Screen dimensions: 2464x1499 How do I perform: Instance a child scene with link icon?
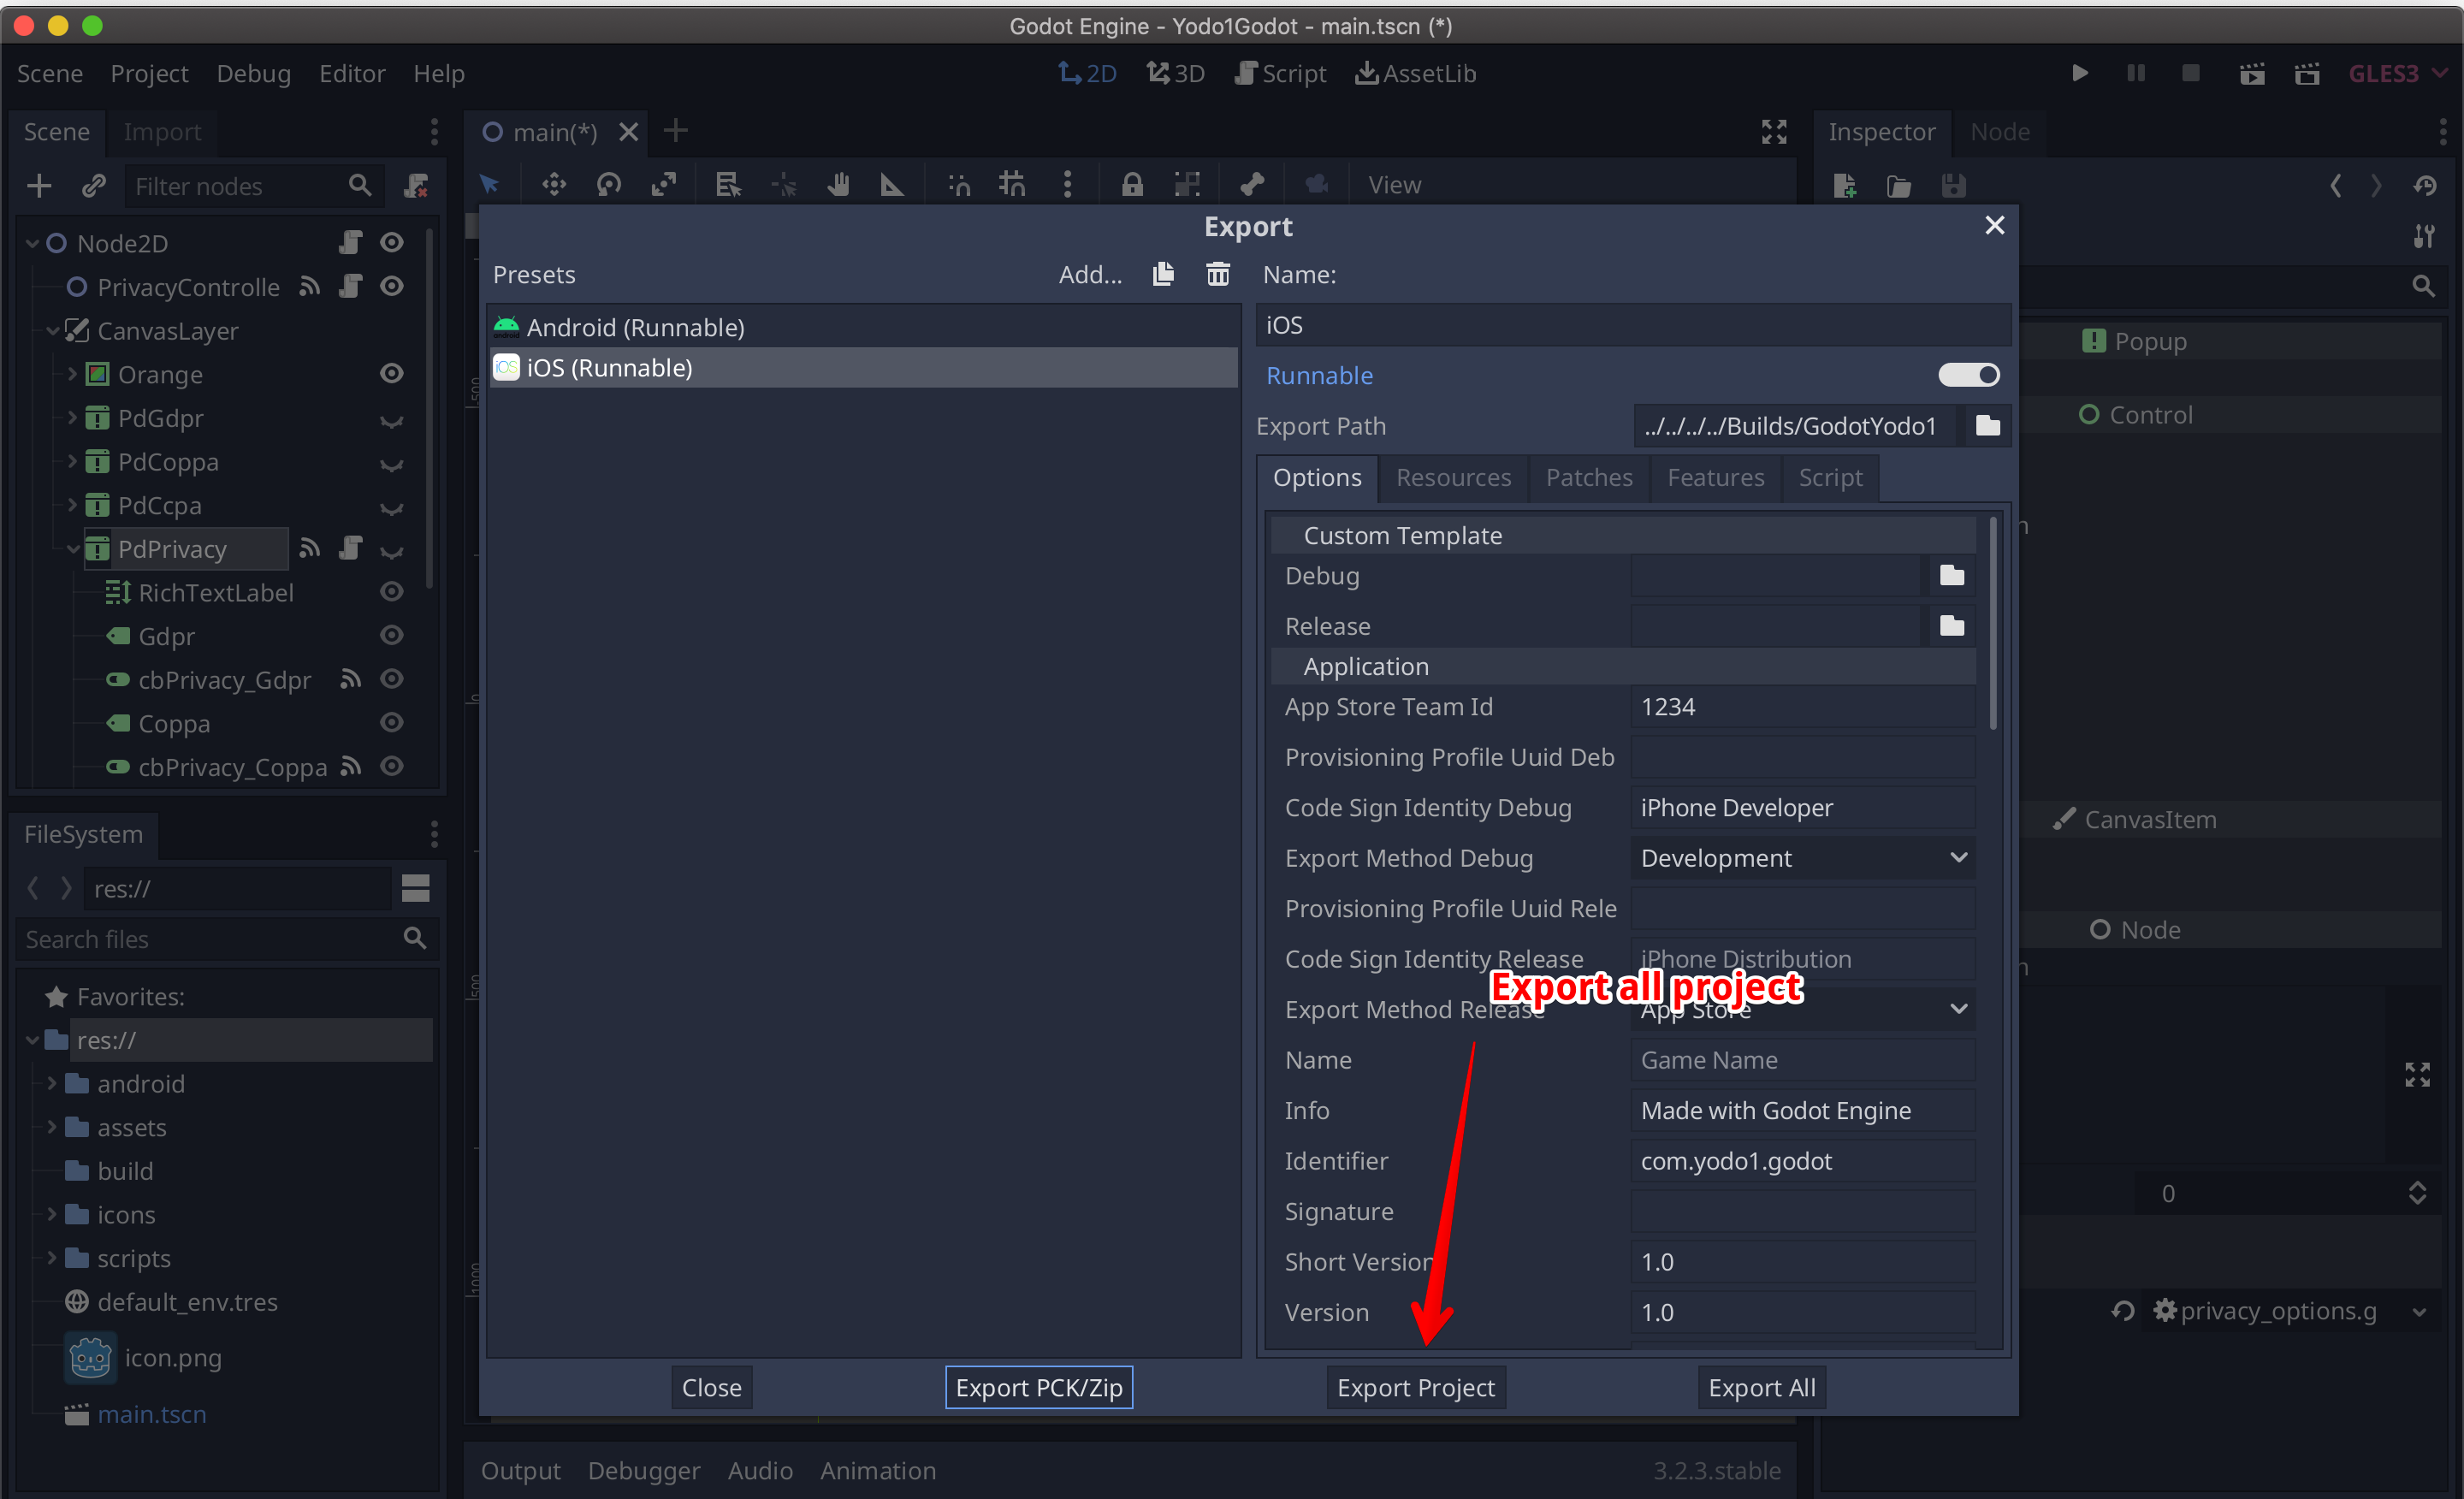tap(94, 186)
